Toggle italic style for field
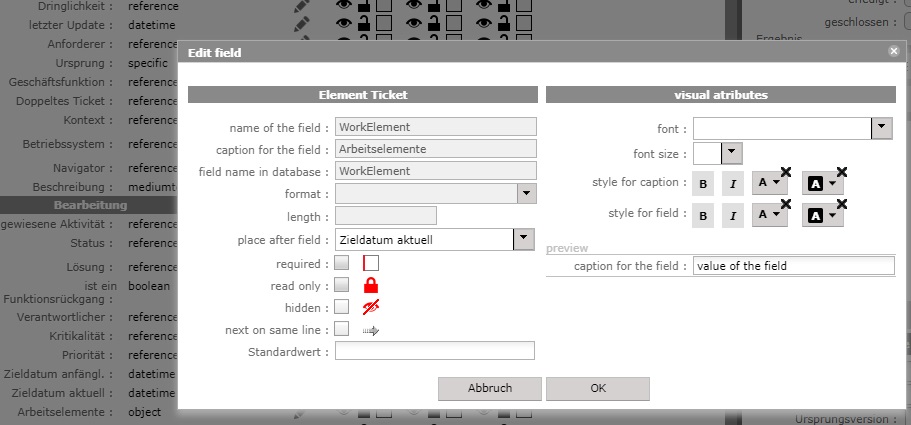The height and width of the screenshot is (425, 911). click(x=732, y=215)
